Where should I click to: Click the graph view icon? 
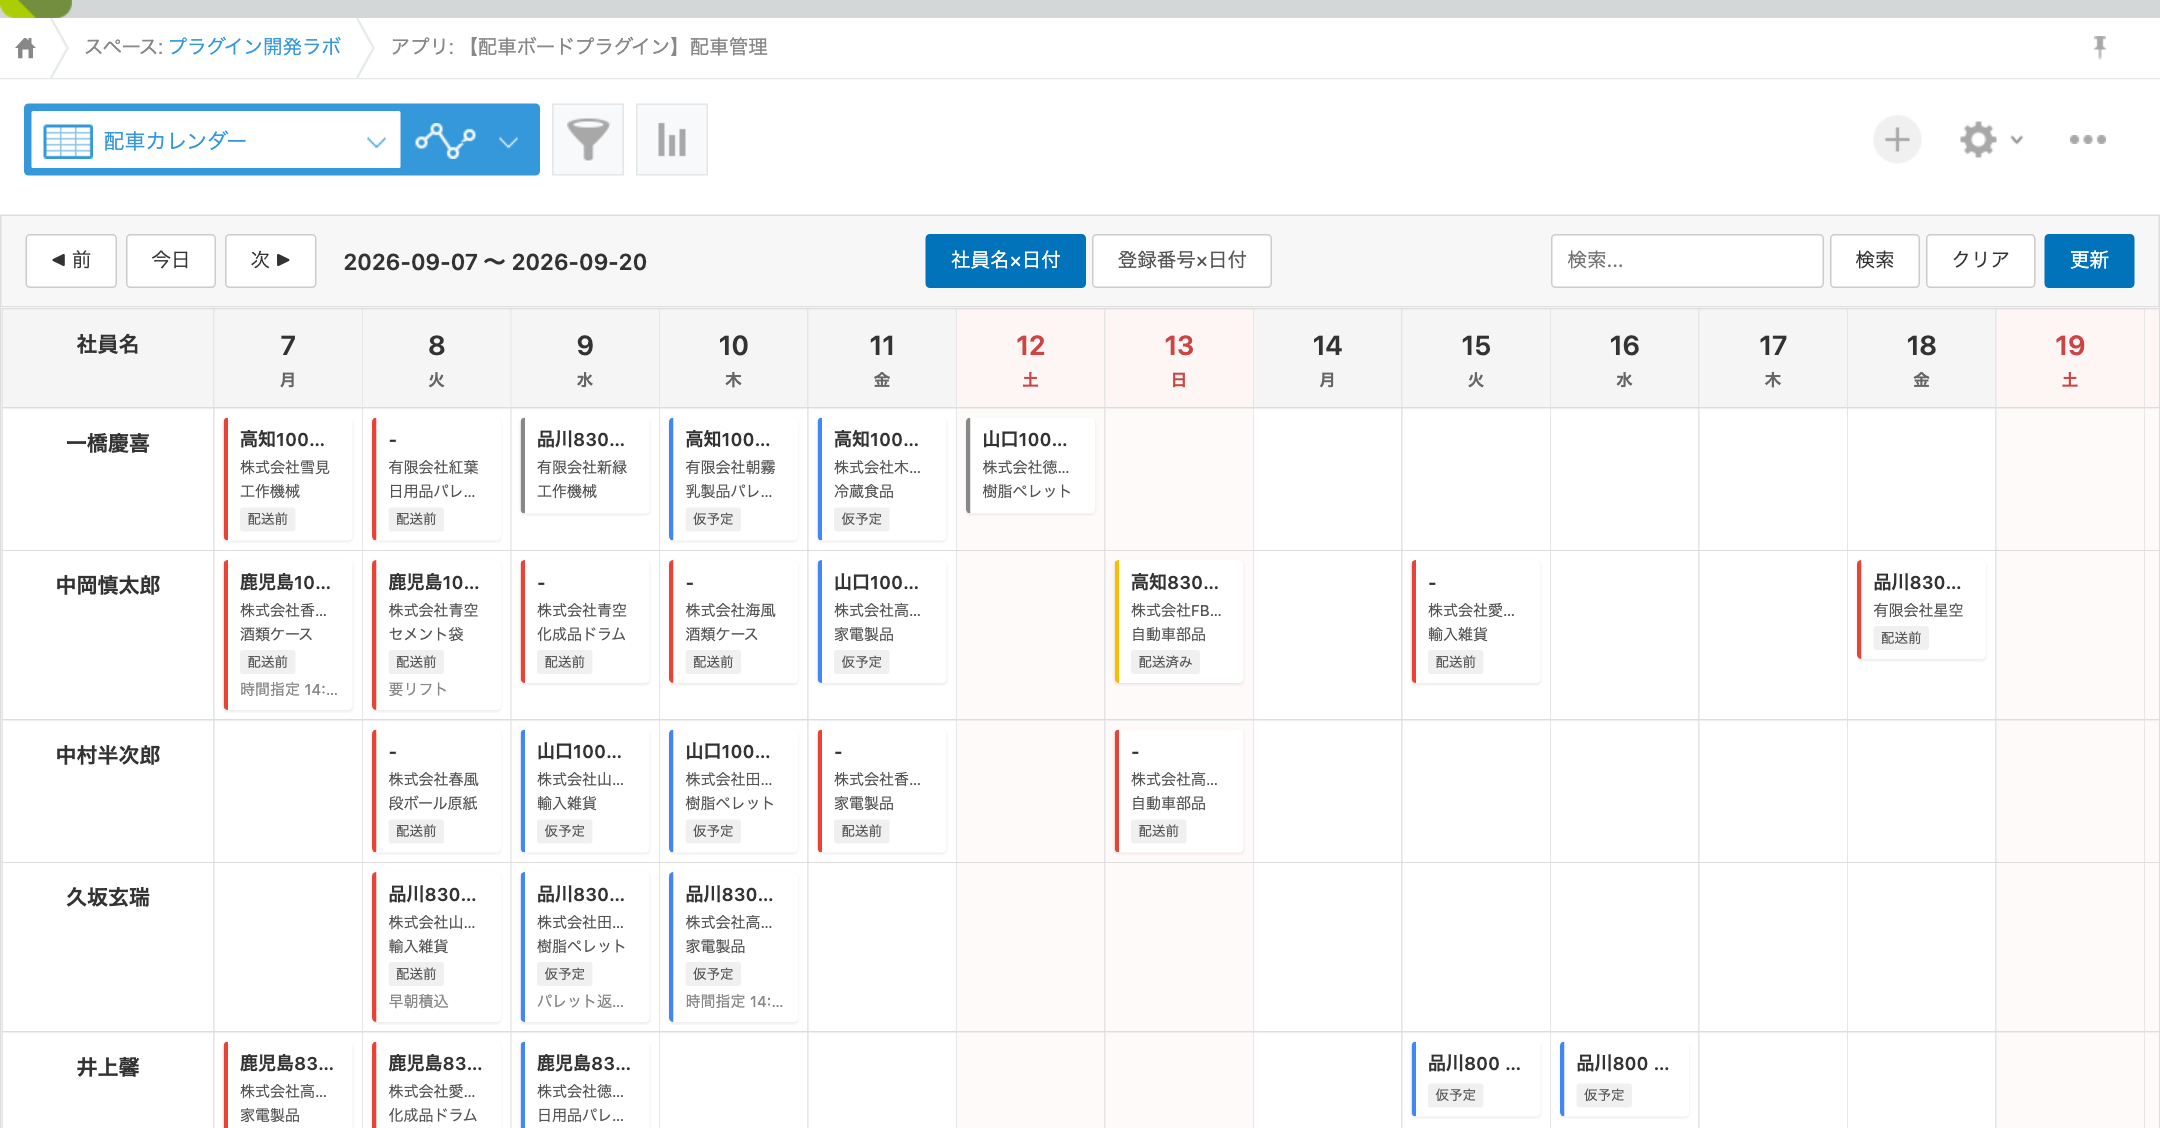(446, 140)
